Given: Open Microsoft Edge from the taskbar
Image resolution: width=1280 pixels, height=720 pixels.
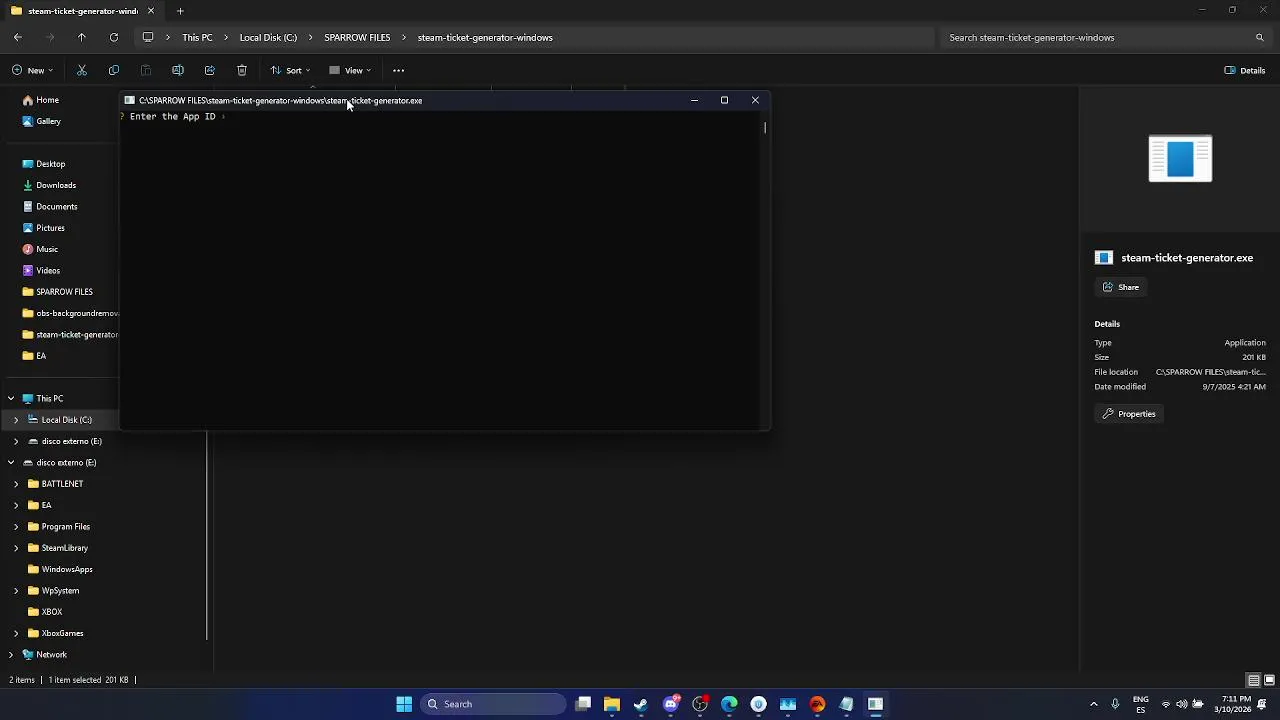Looking at the screenshot, I should (729, 704).
